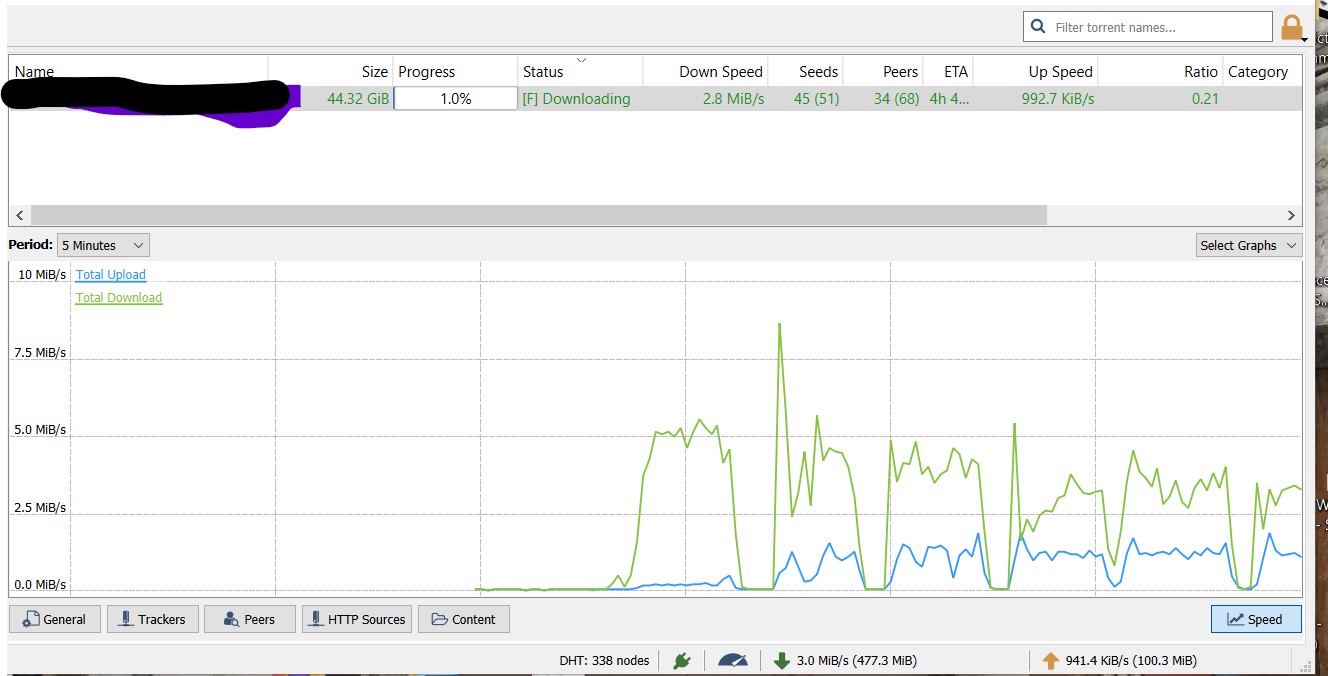Click the 34 (68) peers cell

[896, 98]
